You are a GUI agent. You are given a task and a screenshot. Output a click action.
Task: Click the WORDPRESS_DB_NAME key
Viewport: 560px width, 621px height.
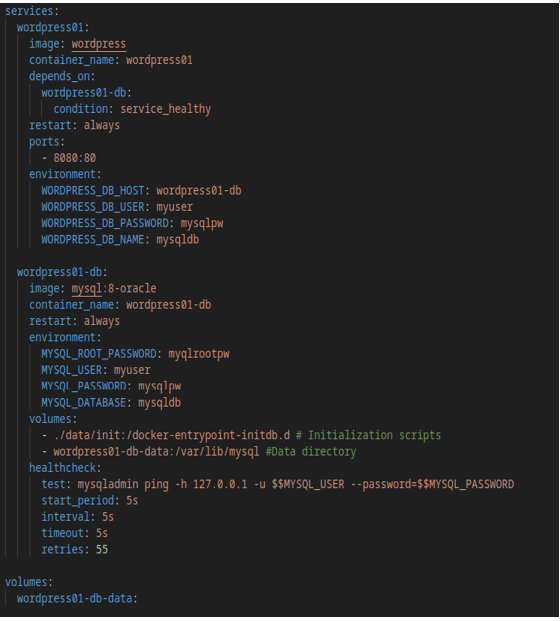[93, 240]
